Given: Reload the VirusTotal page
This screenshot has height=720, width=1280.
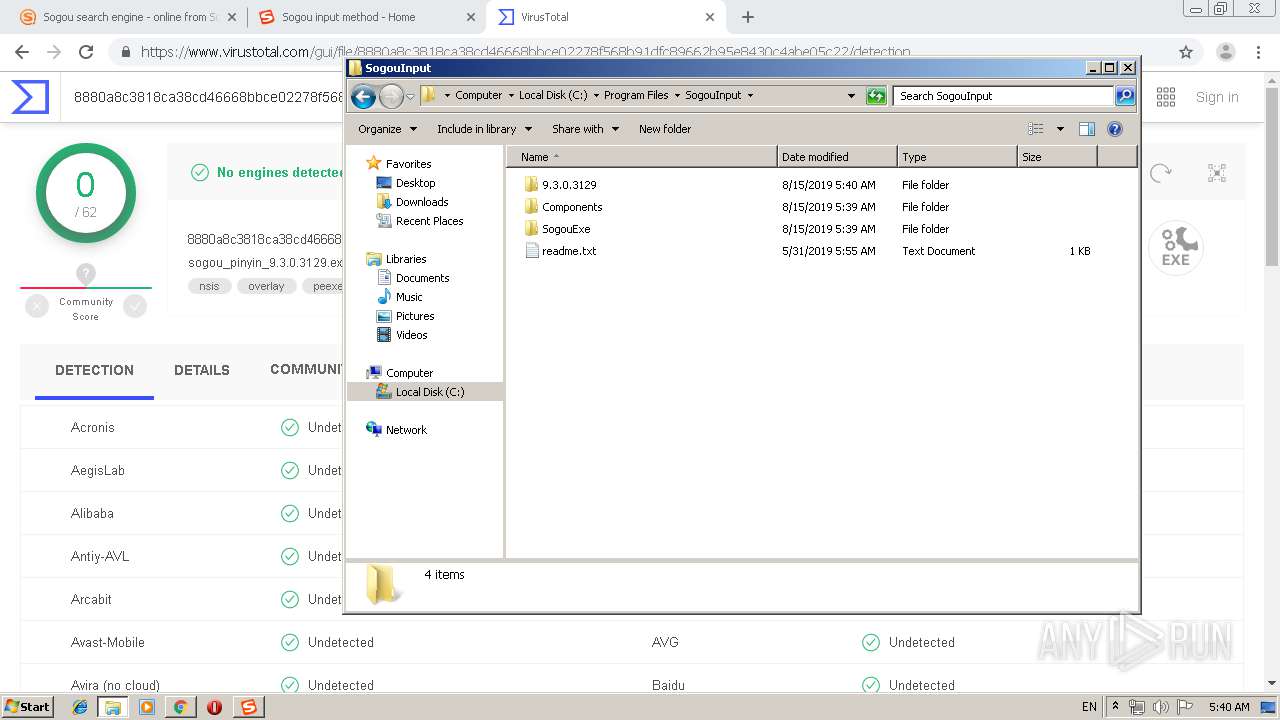Looking at the screenshot, I should (86, 52).
